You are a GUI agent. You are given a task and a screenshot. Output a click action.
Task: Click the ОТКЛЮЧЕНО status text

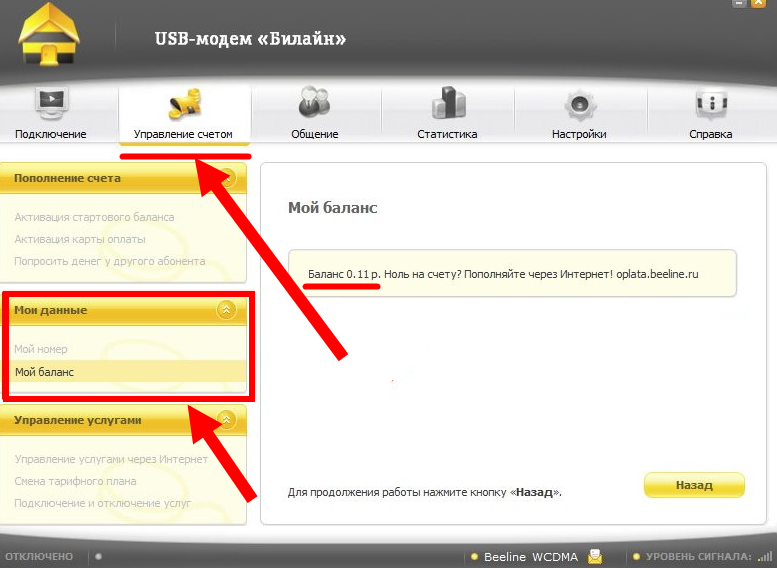tap(39, 557)
